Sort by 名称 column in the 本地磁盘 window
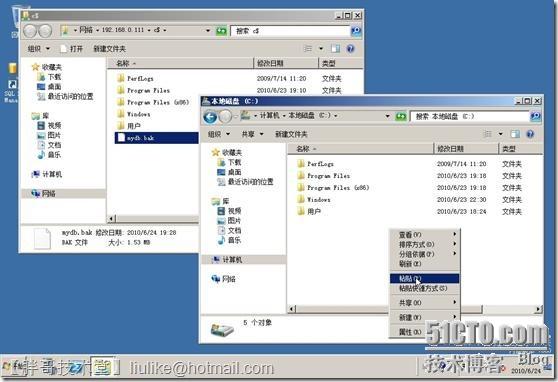The width and height of the screenshot is (558, 382). tap(361, 149)
